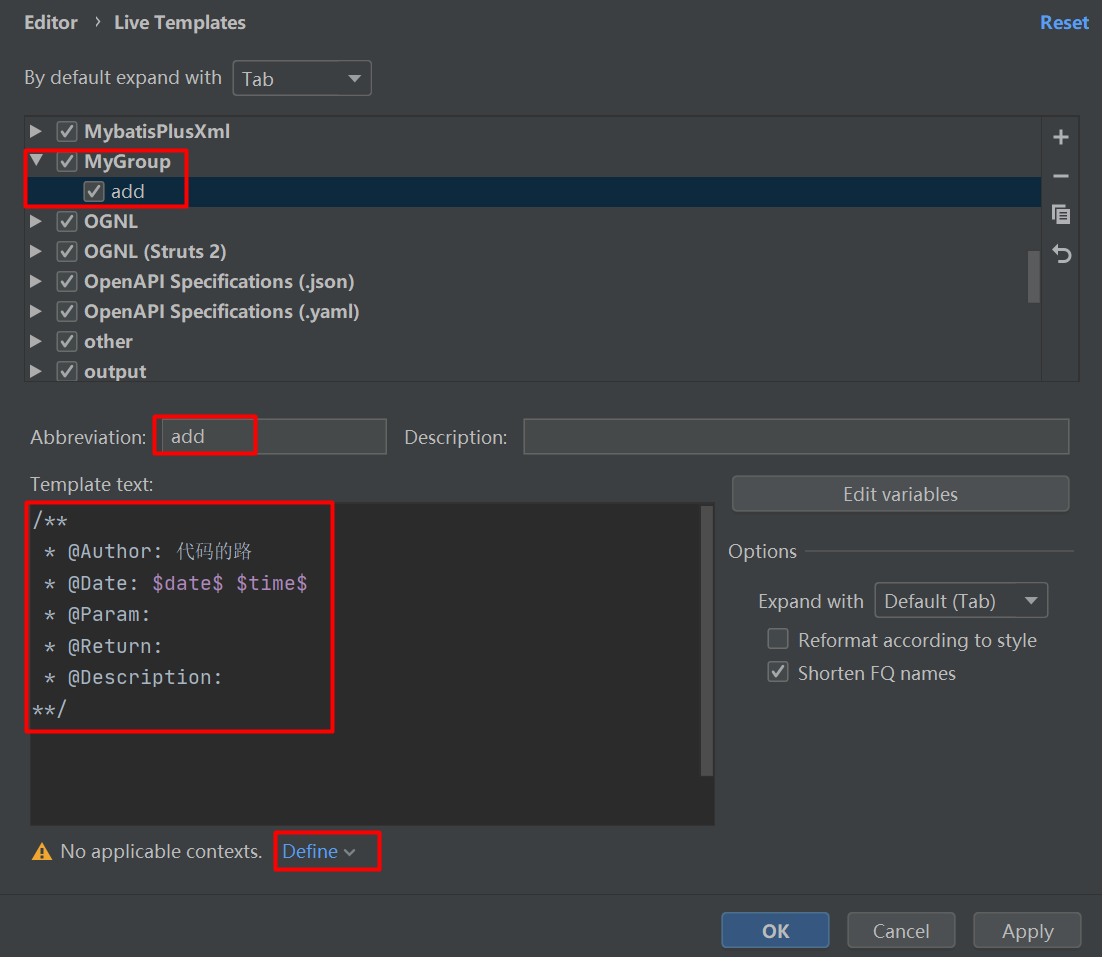Image resolution: width=1102 pixels, height=957 pixels.
Task: Click the Reset link
Action: pos(1064,22)
